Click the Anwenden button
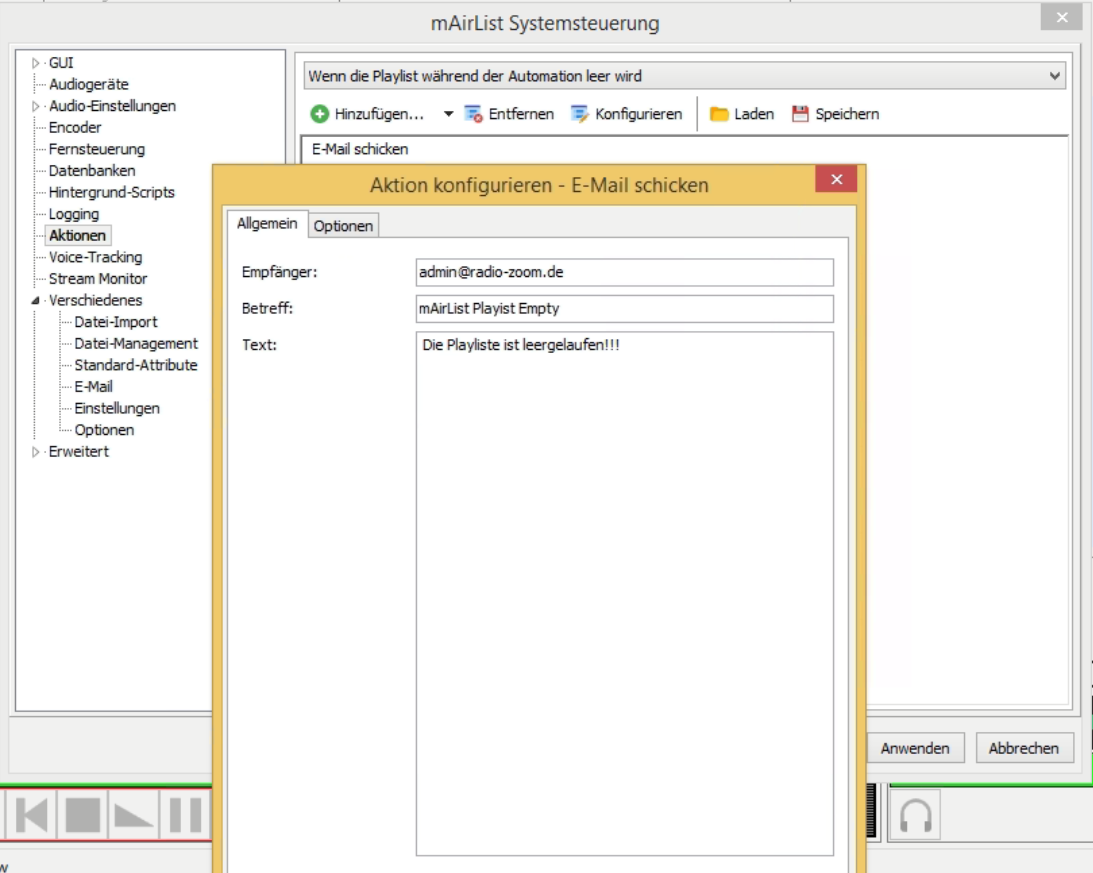1093x873 pixels. 915,748
